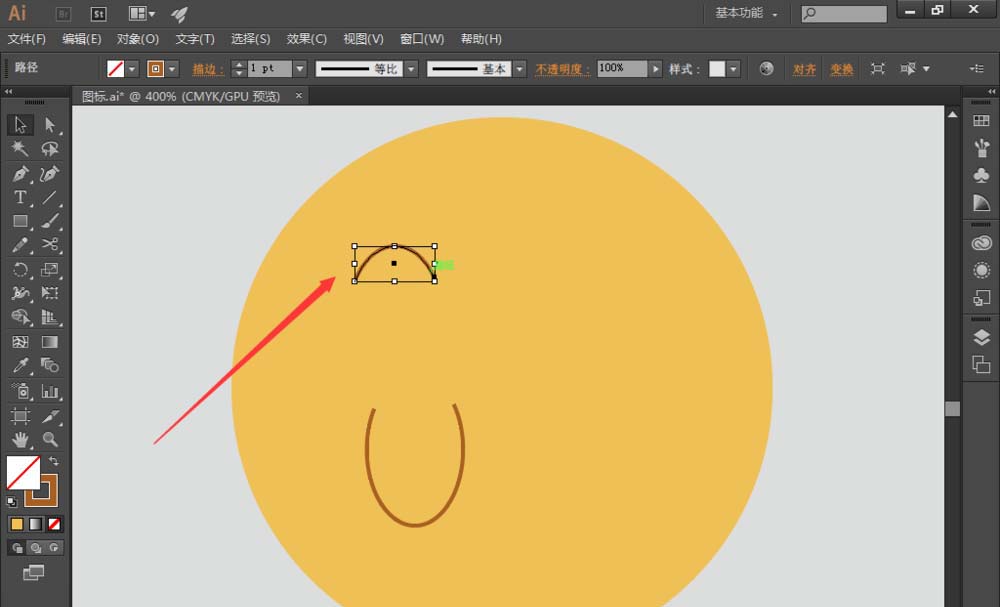Image resolution: width=1000 pixels, height=607 pixels.
Task: Pick the Magic Wand tool
Action: [x=20, y=149]
